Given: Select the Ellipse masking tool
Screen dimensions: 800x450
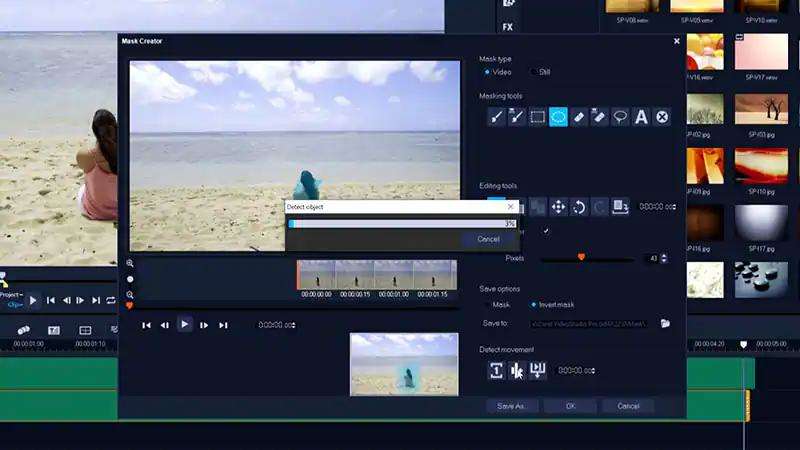Looking at the screenshot, I should point(558,117).
